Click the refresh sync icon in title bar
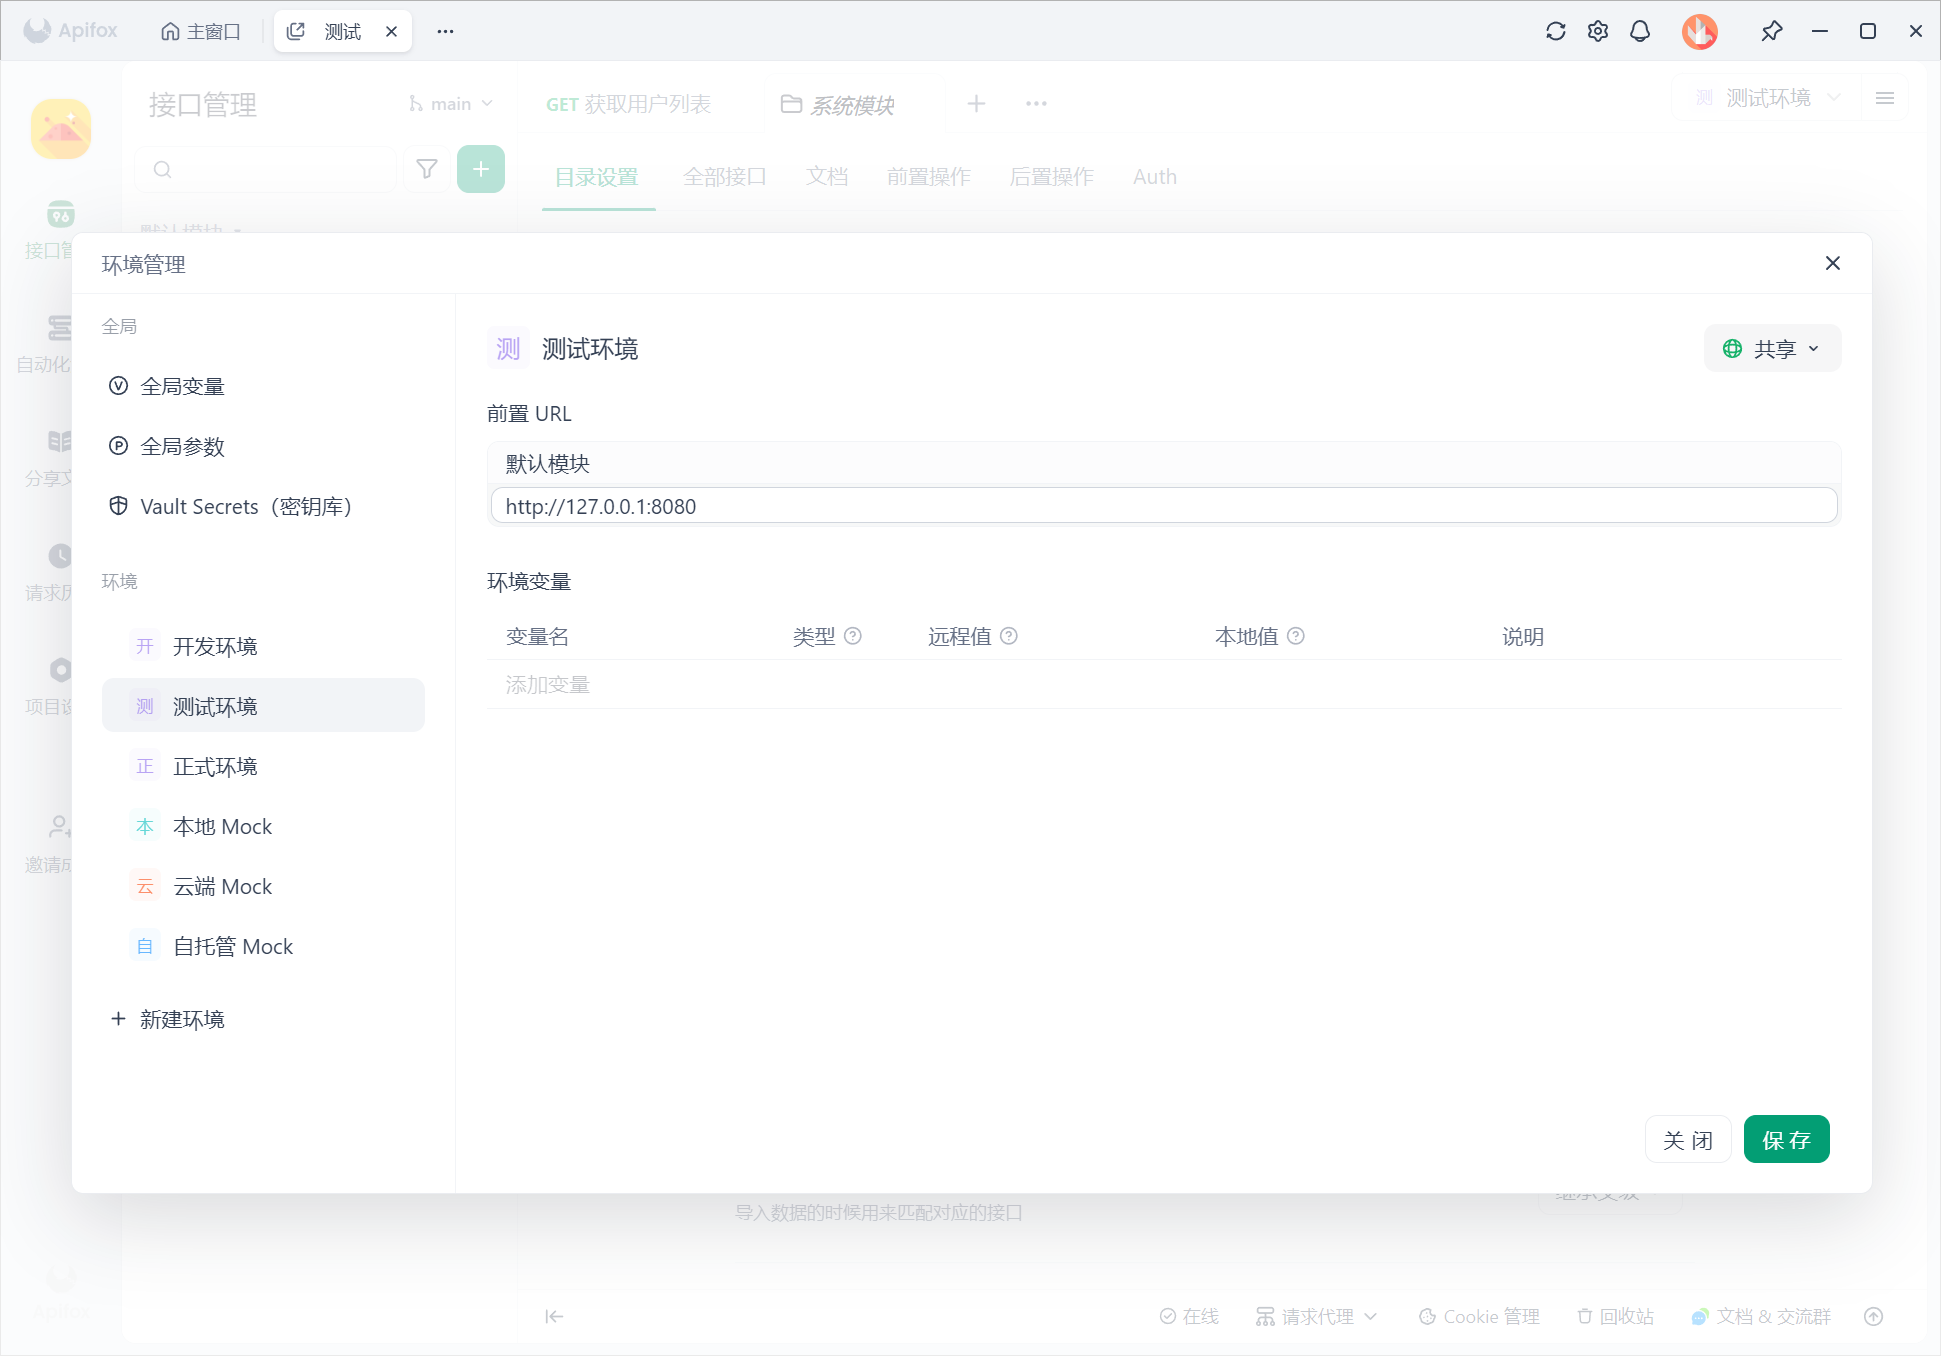This screenshot has height=1356, width=1941. click(1555, 31)
